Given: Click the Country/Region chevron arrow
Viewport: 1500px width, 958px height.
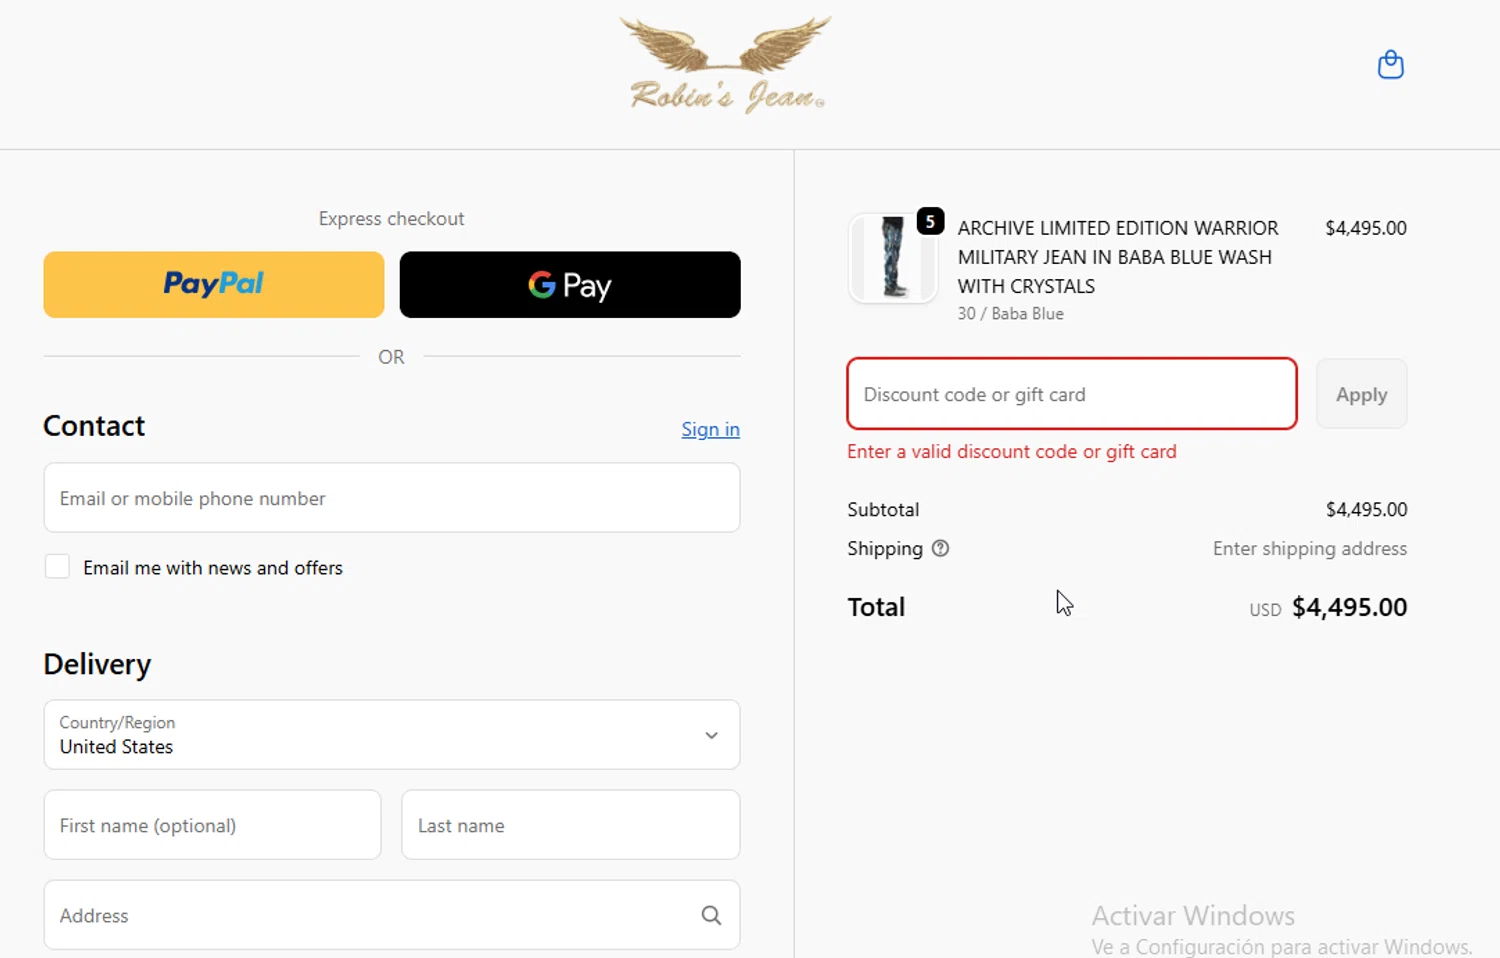Looking at the screenshot, I should (711, 735).
